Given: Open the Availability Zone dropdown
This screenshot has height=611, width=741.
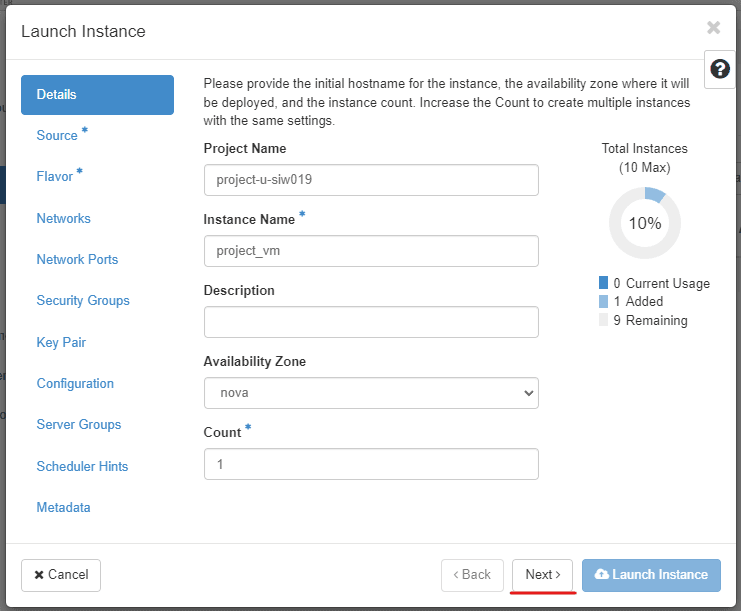Looking at the screenshot, I should (x=371, y=393).
